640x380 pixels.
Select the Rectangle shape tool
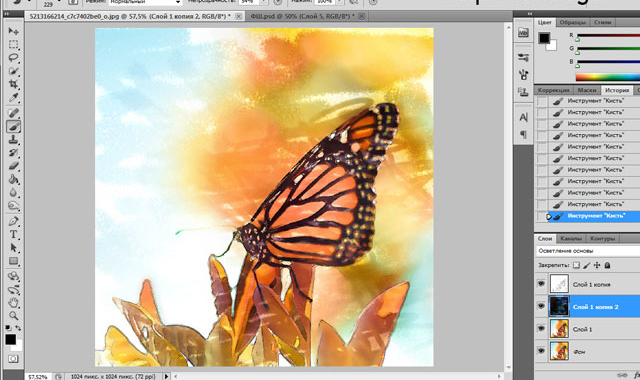tap(13, 261)
